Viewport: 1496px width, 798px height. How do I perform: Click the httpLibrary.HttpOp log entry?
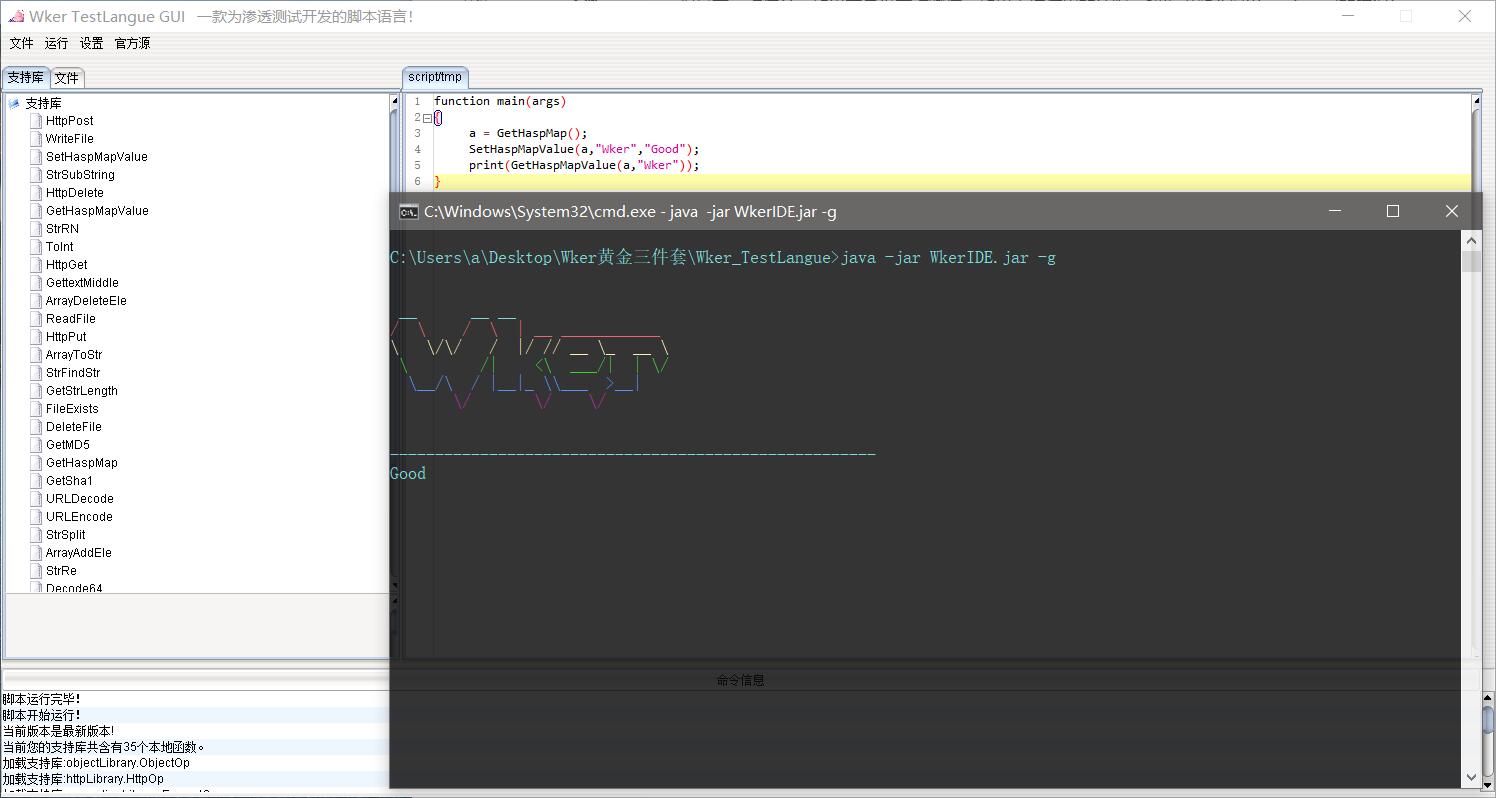point(83,779)
